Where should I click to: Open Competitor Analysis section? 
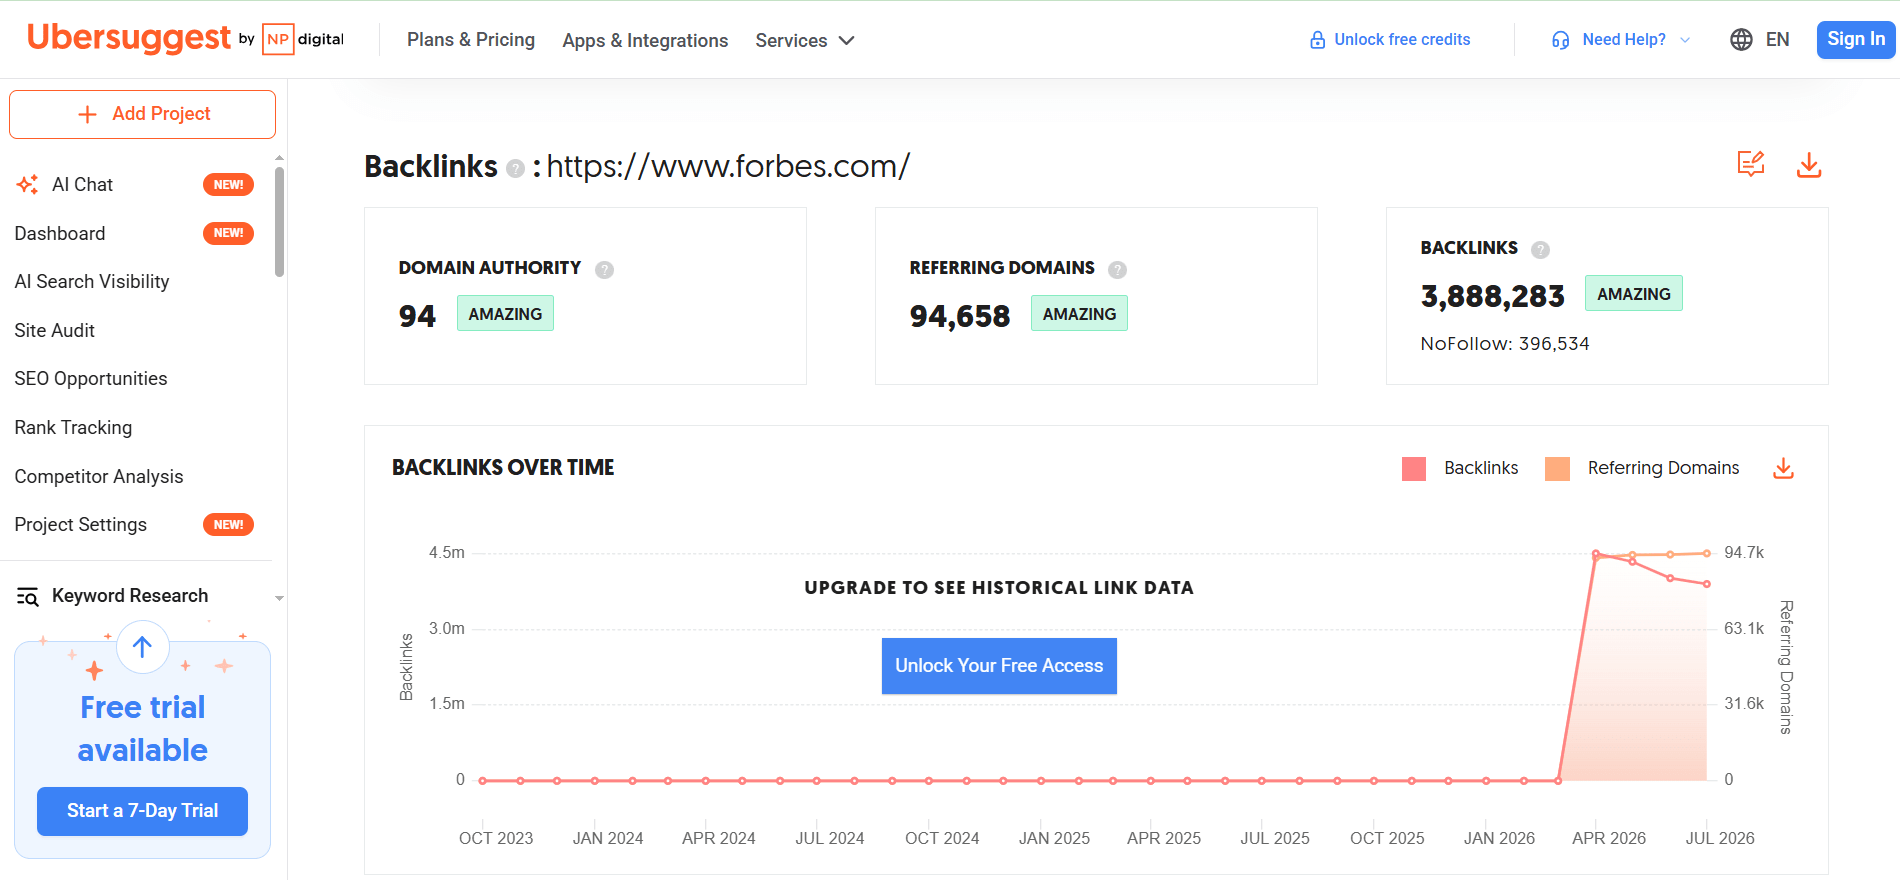(99, 476)
